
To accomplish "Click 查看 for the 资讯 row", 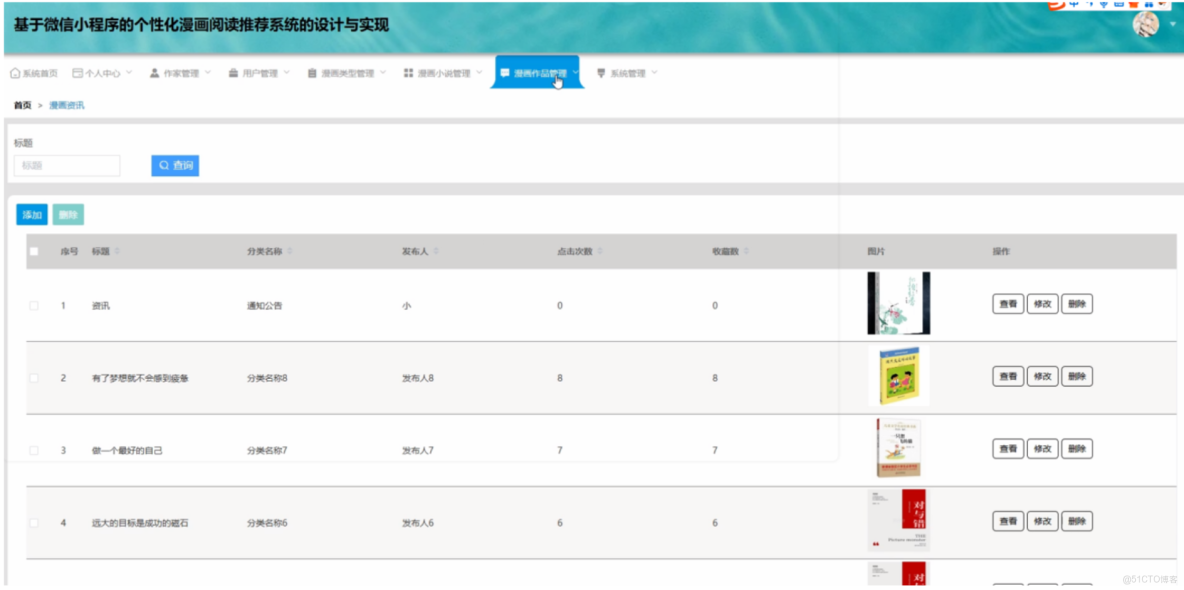I will pos(1008,304).
